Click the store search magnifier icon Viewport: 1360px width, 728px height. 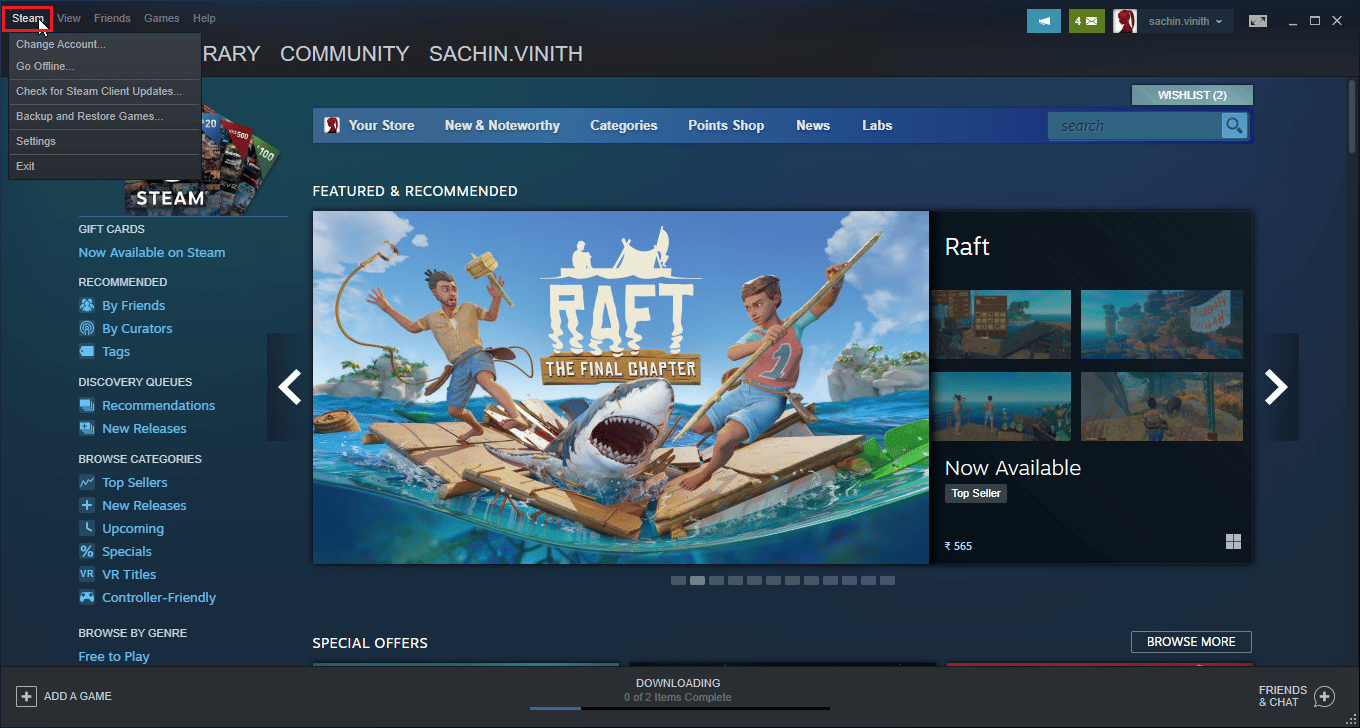pyautogui.click(x=1235, y=125)
